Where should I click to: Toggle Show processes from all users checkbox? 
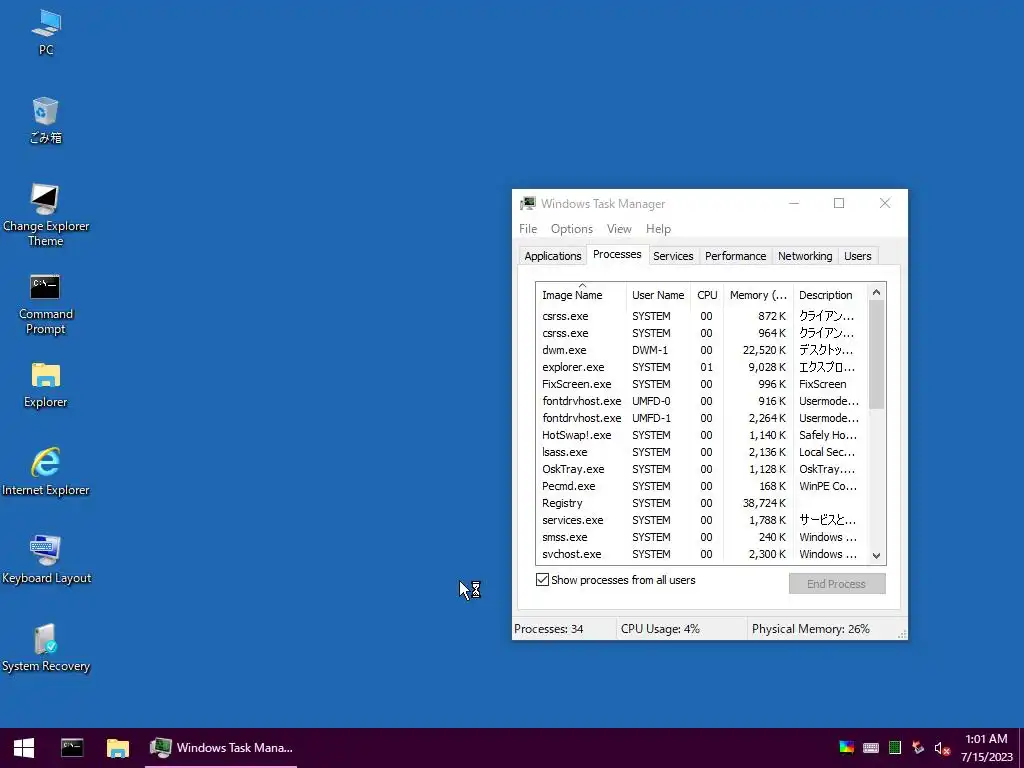(542, 580)
